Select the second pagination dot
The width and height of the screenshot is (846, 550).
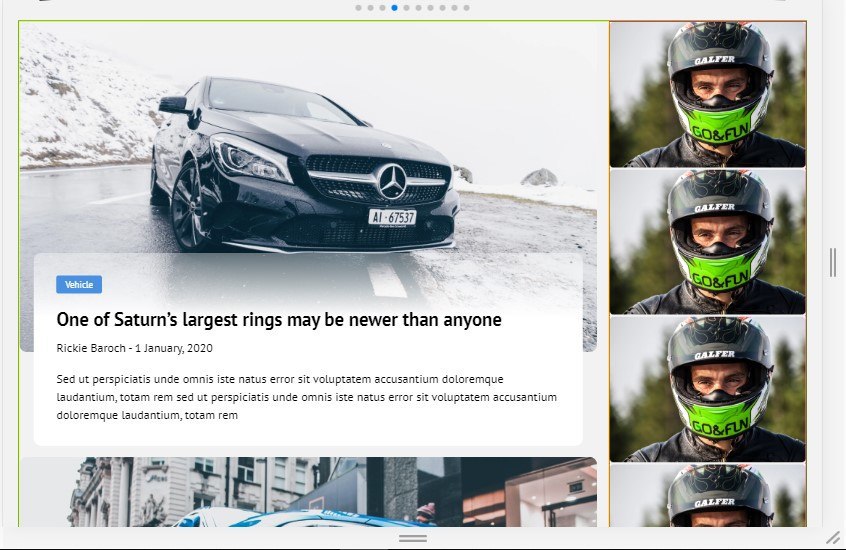click(x=371, y=8)
